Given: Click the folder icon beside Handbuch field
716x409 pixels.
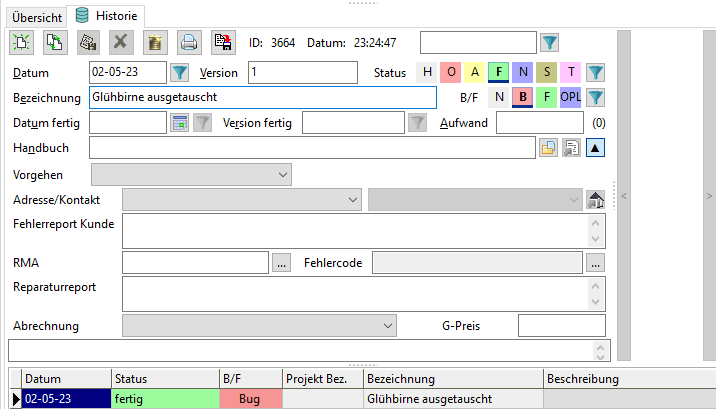Looking at the screenshot, I should [x=548, y=148].
